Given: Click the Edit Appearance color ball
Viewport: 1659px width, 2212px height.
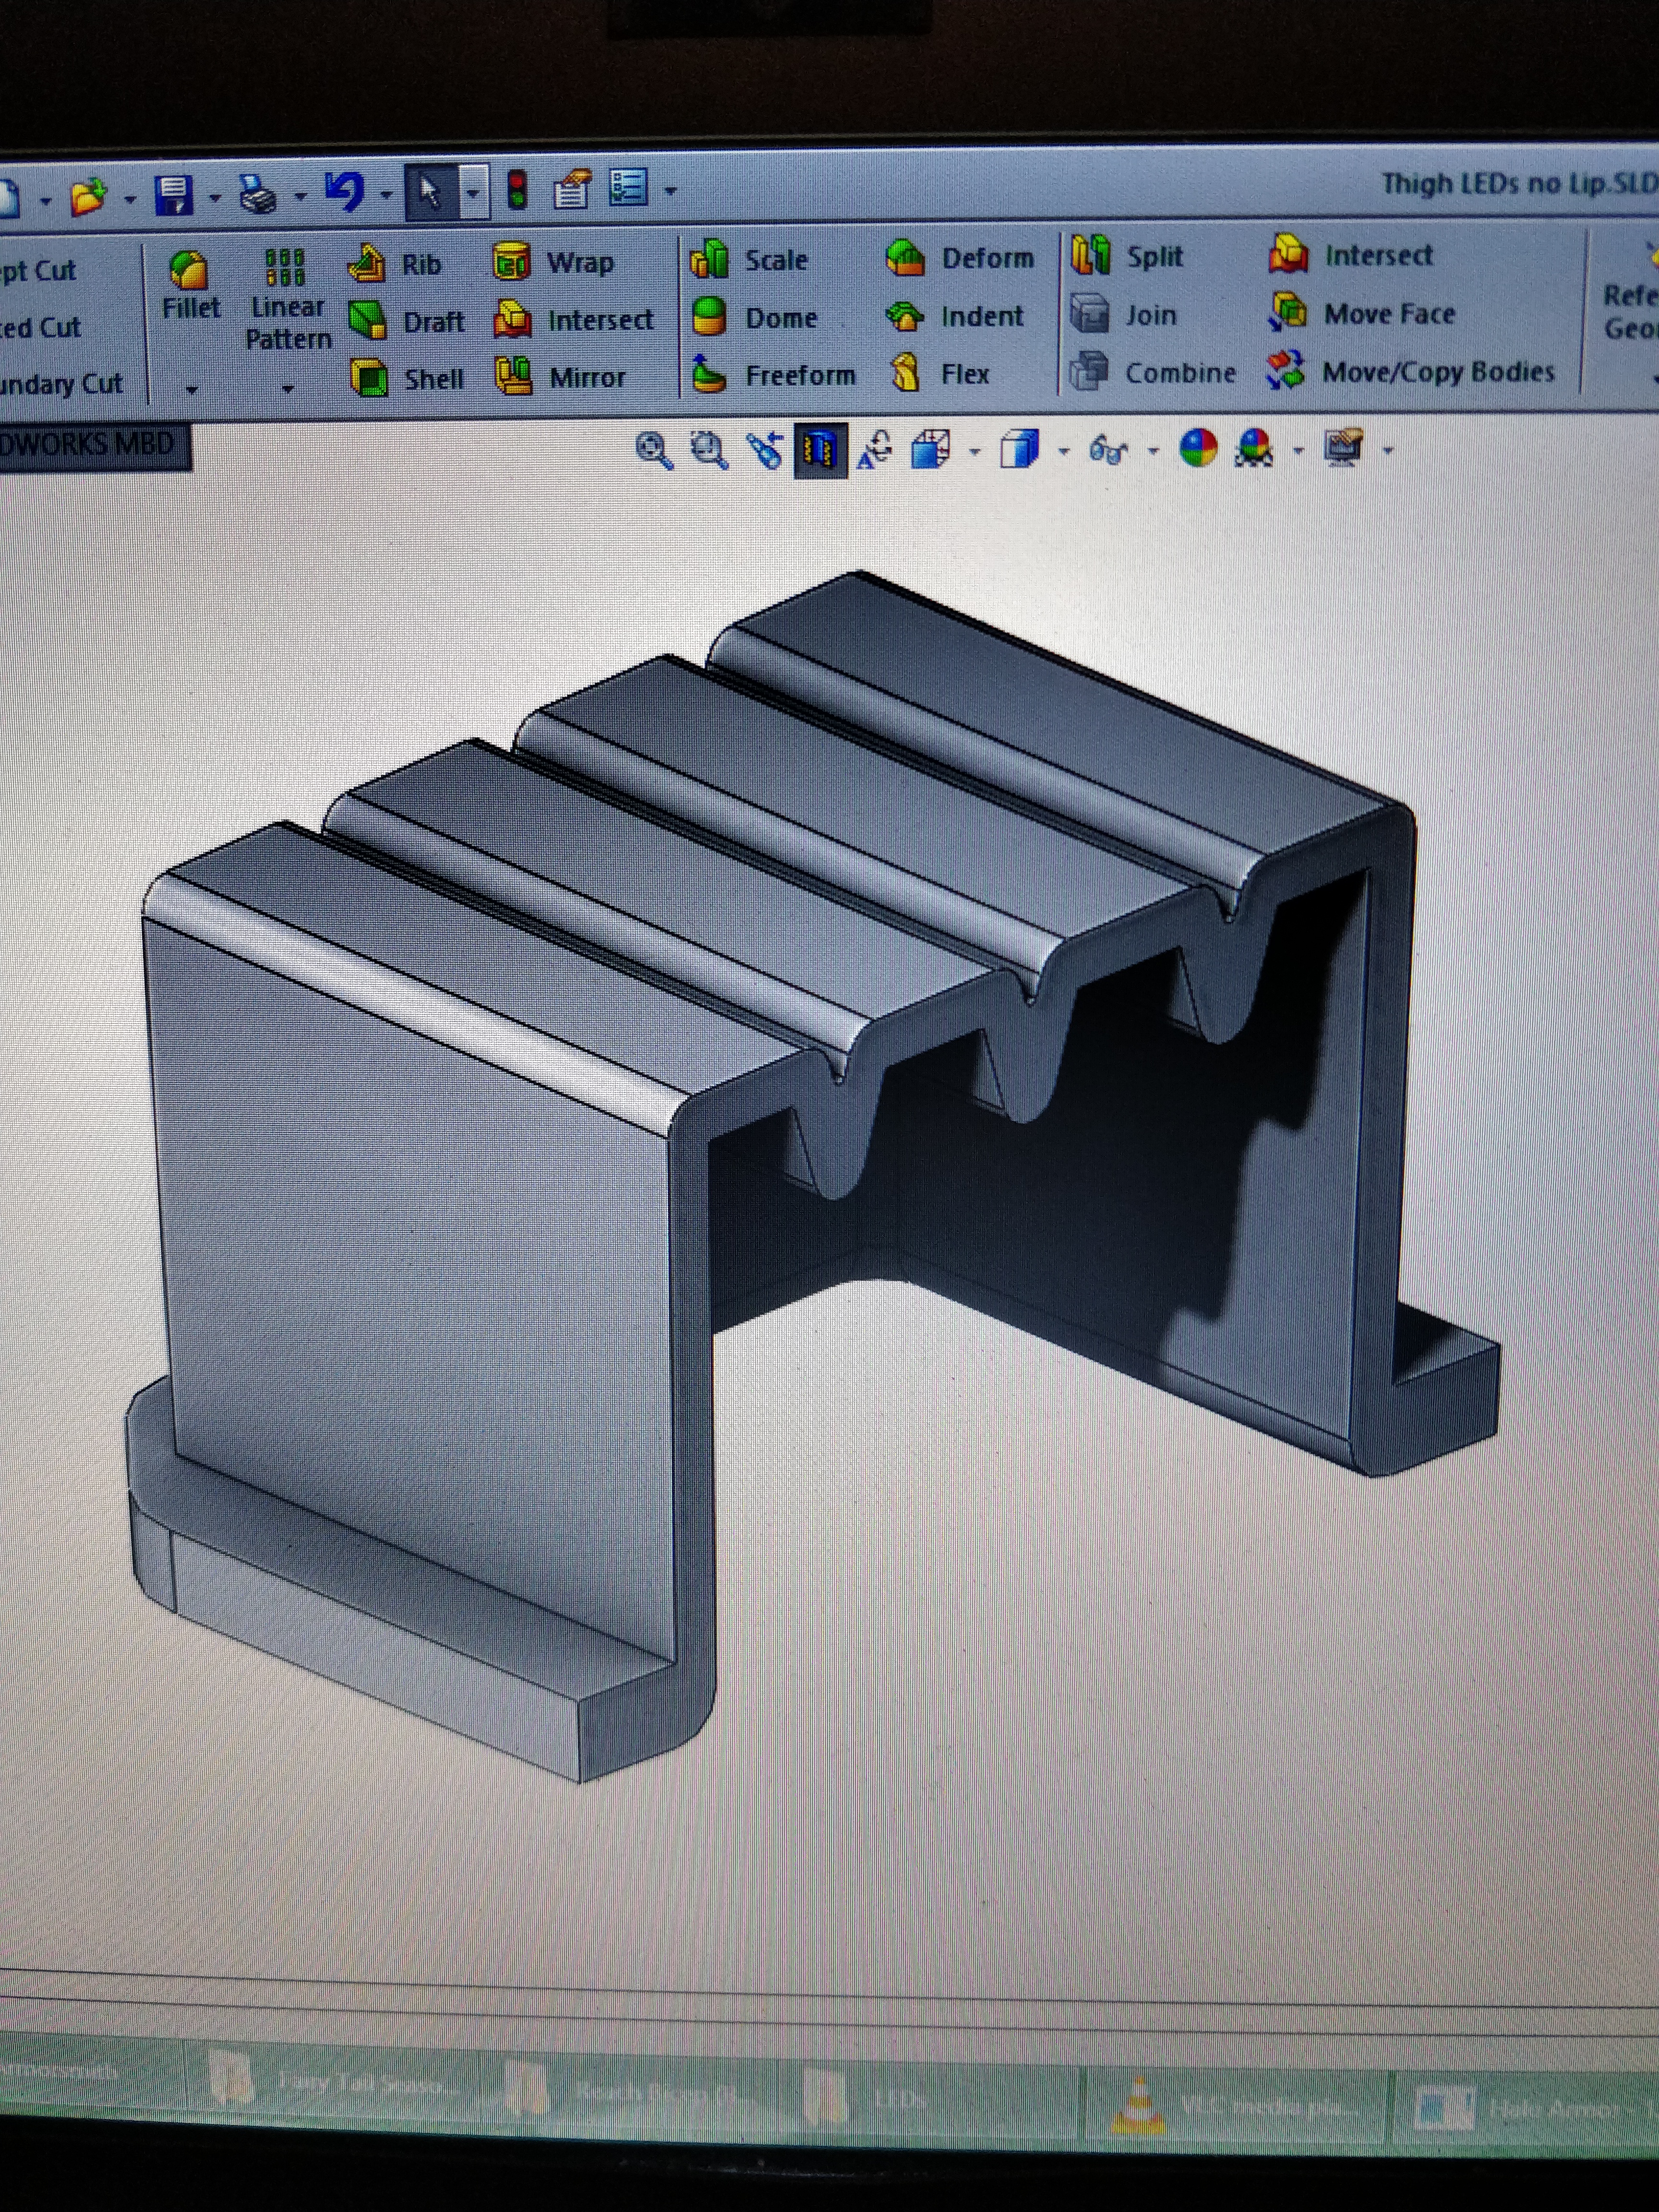Looking at the screenshot, I should pos(1197,449).
